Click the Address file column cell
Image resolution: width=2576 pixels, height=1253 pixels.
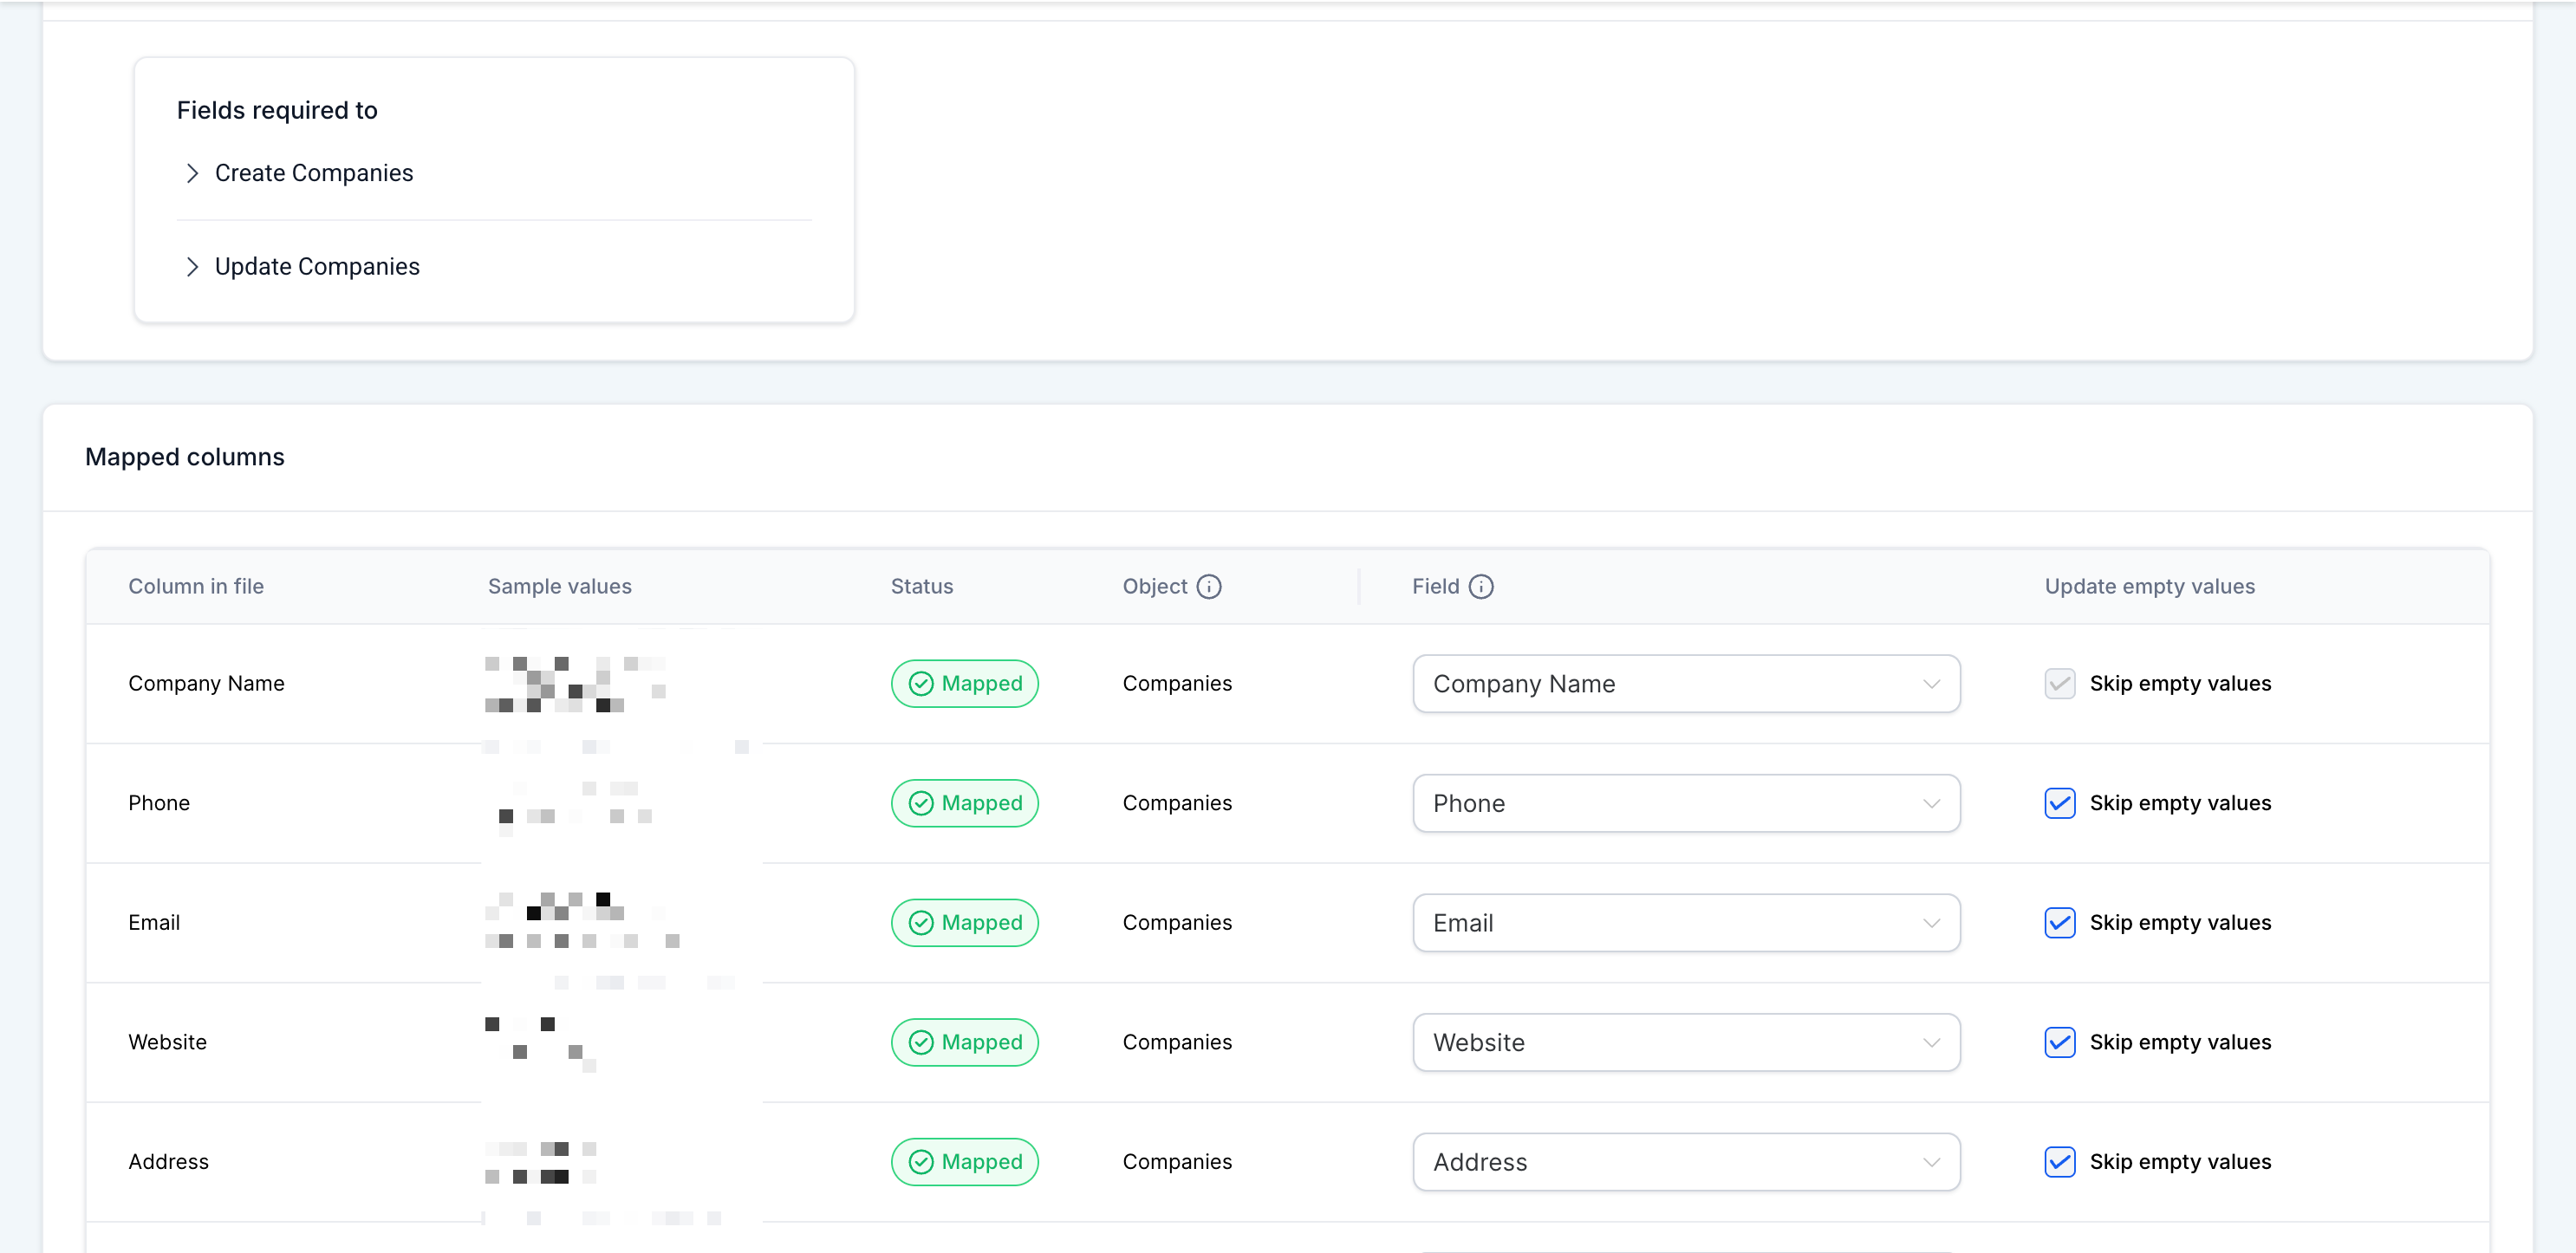tap(168, 1162)
